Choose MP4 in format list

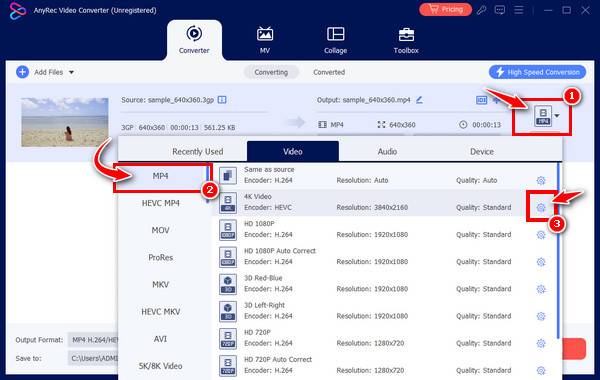pos(160,176)
